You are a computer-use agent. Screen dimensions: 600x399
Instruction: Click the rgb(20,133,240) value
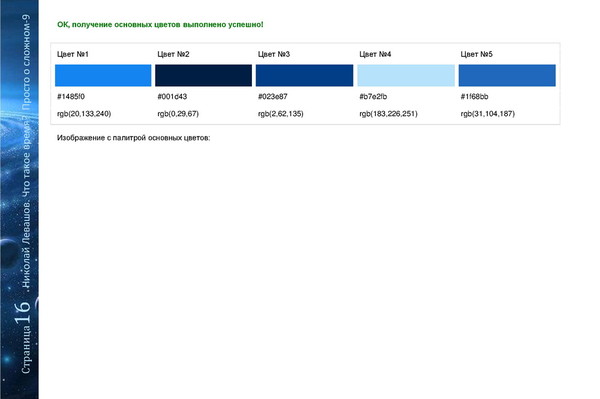pyautogui.click(x=84, y=114)
